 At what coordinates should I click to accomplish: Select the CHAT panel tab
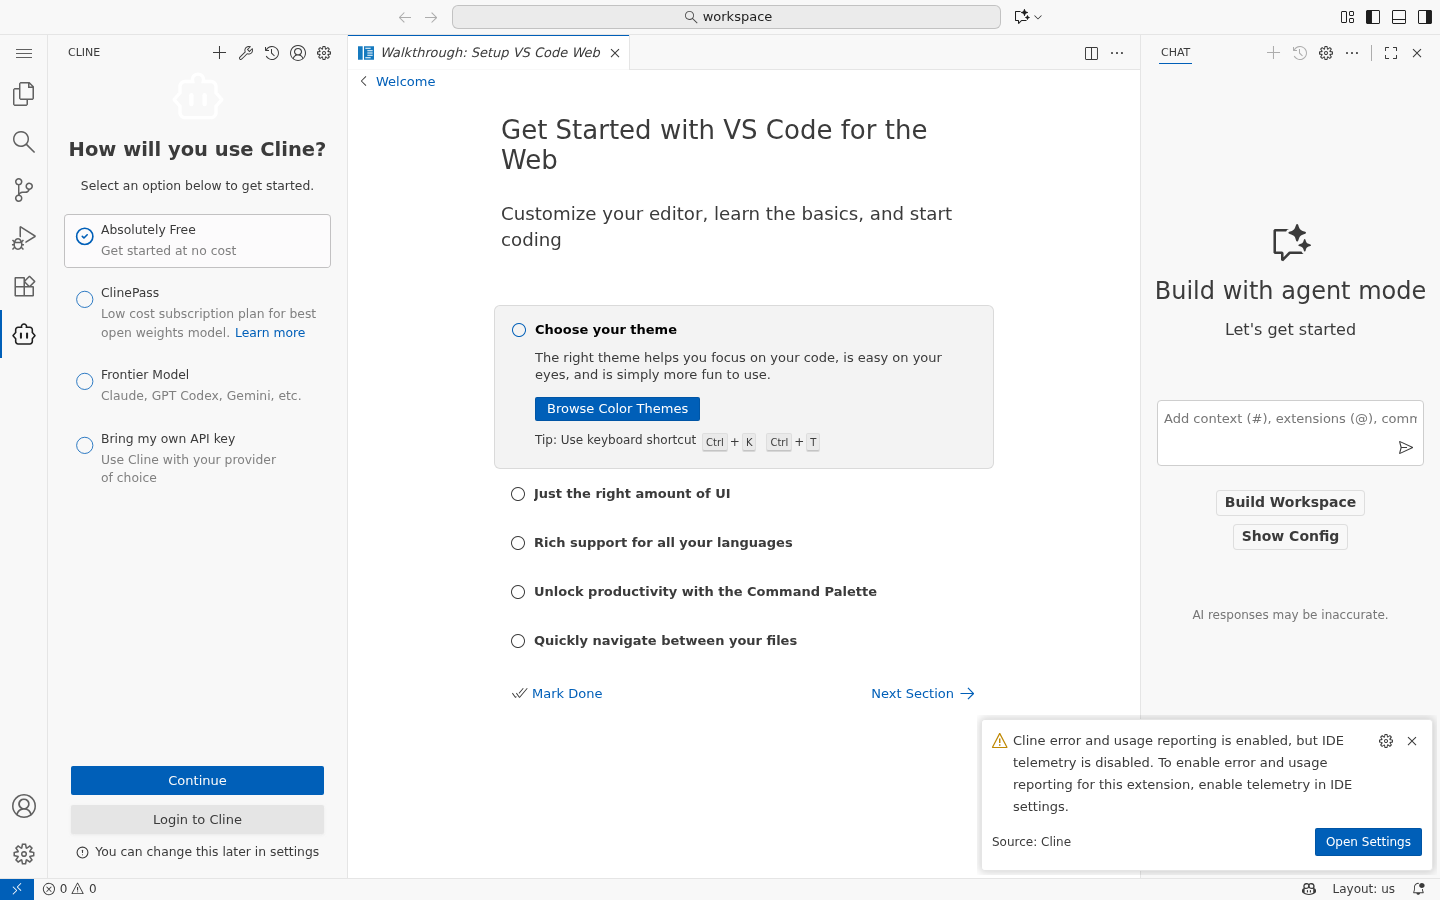(x=1176, y=52)
